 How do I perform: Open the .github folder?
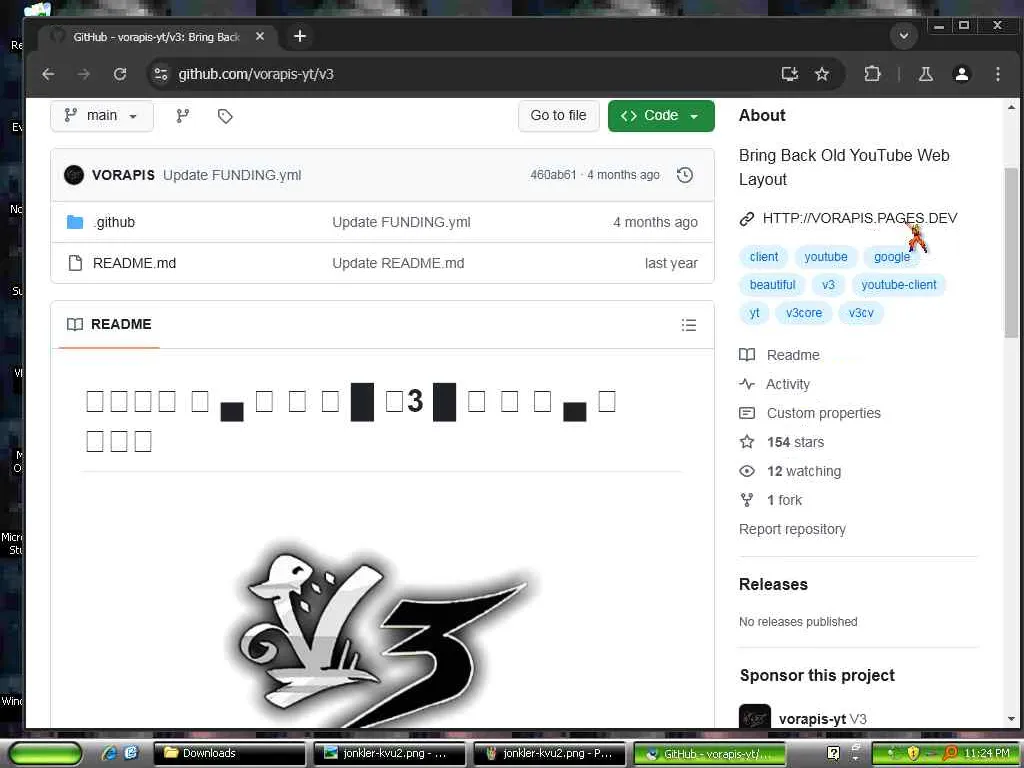point(114,222)
